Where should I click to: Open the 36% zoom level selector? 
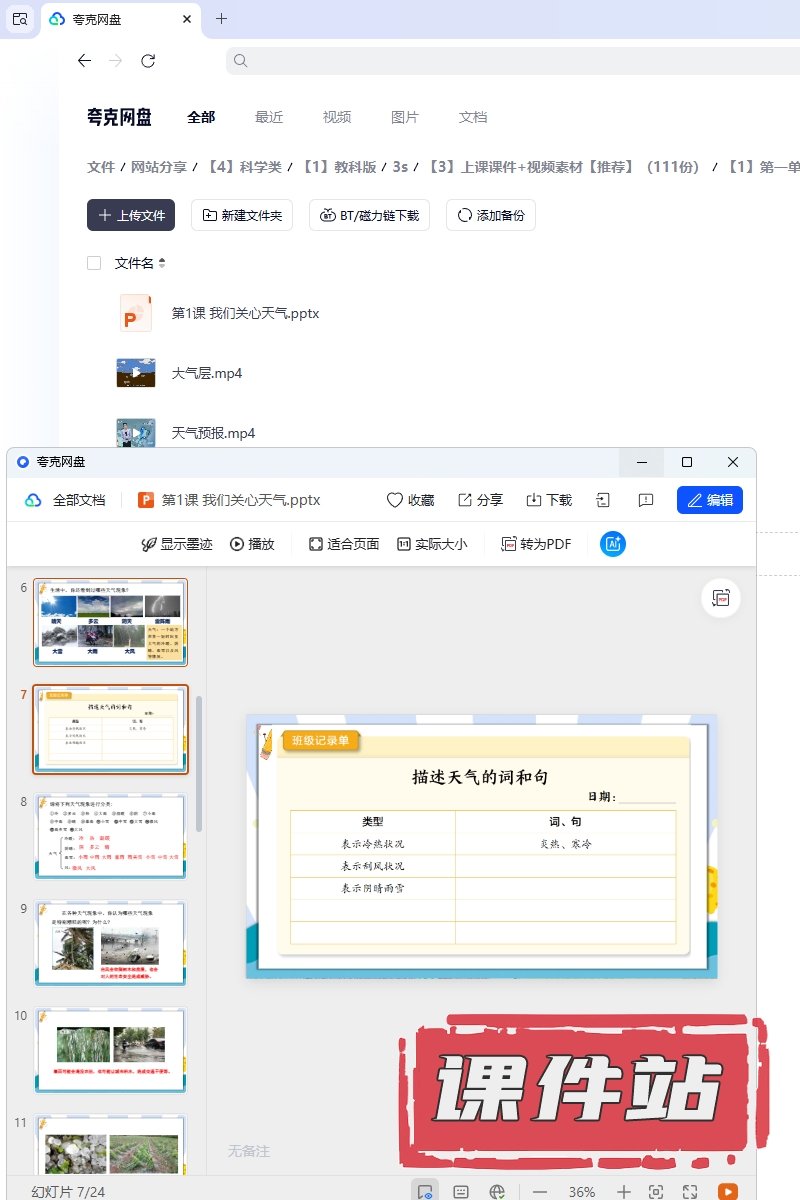click(x=582, y=1191)
